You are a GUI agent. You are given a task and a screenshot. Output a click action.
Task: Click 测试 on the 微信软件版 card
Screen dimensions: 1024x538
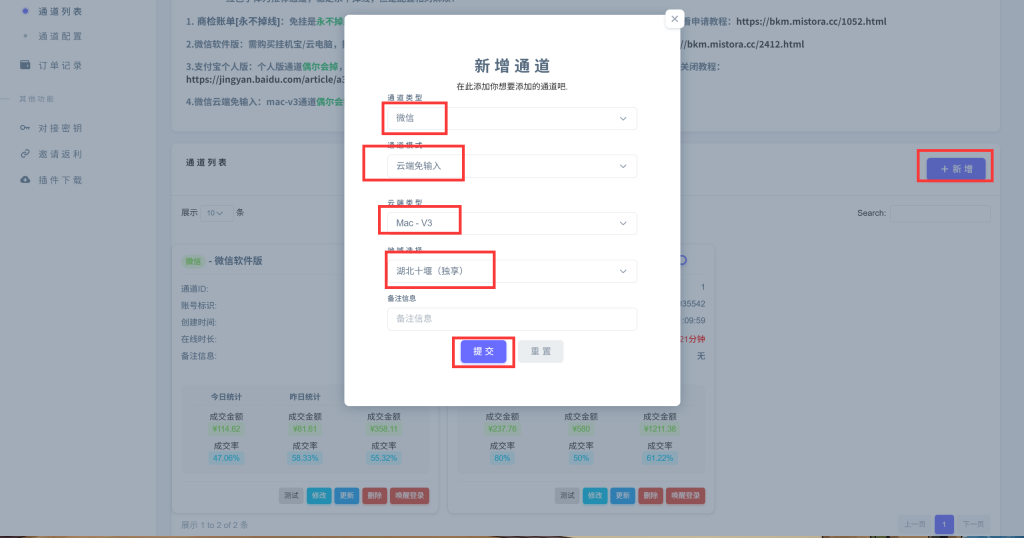coord(291,496)
